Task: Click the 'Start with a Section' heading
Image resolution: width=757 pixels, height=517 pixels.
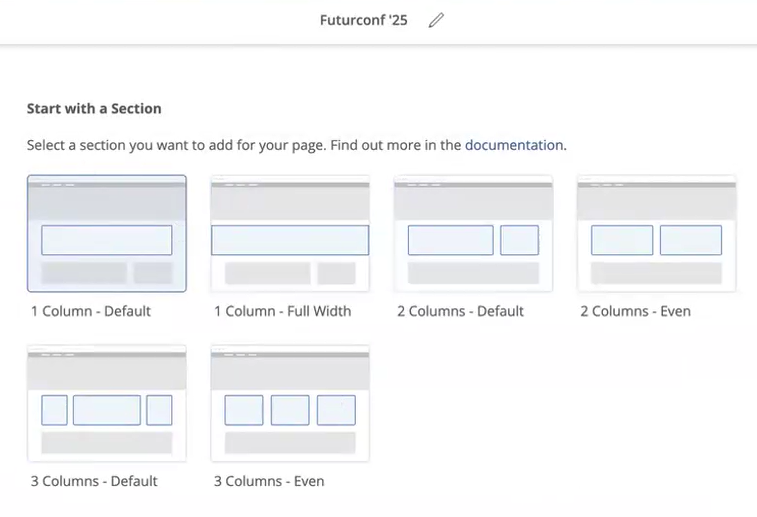Action: coord(94,109)
